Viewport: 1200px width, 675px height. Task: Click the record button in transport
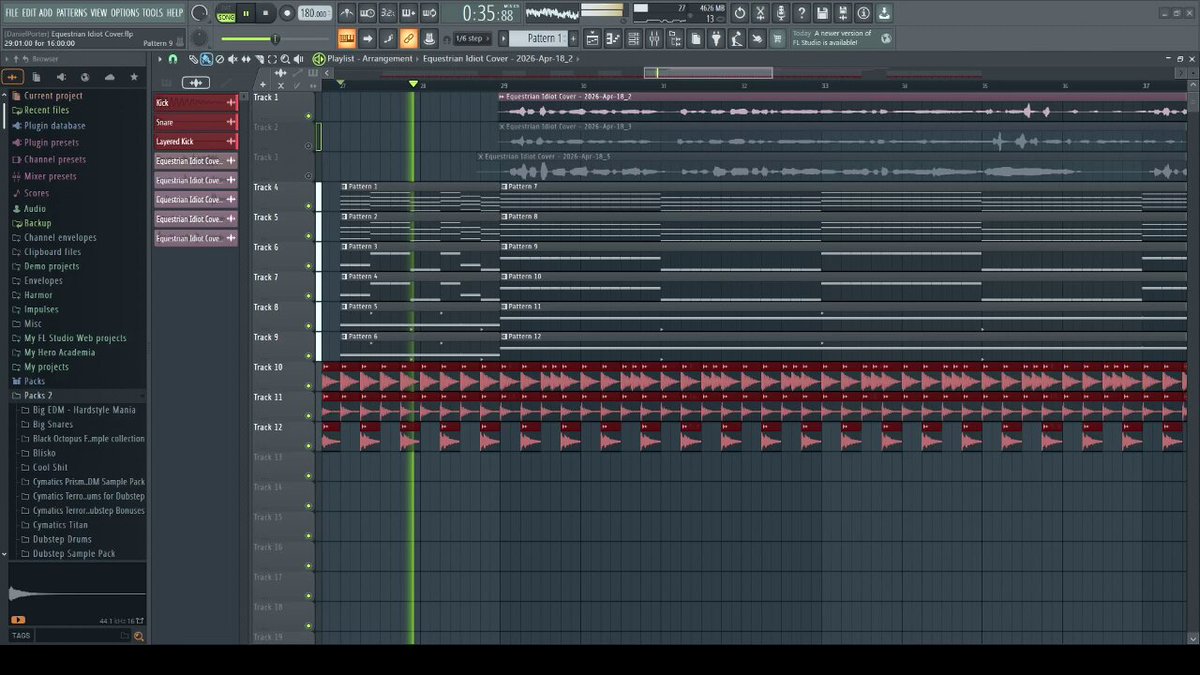pos(287,13)
